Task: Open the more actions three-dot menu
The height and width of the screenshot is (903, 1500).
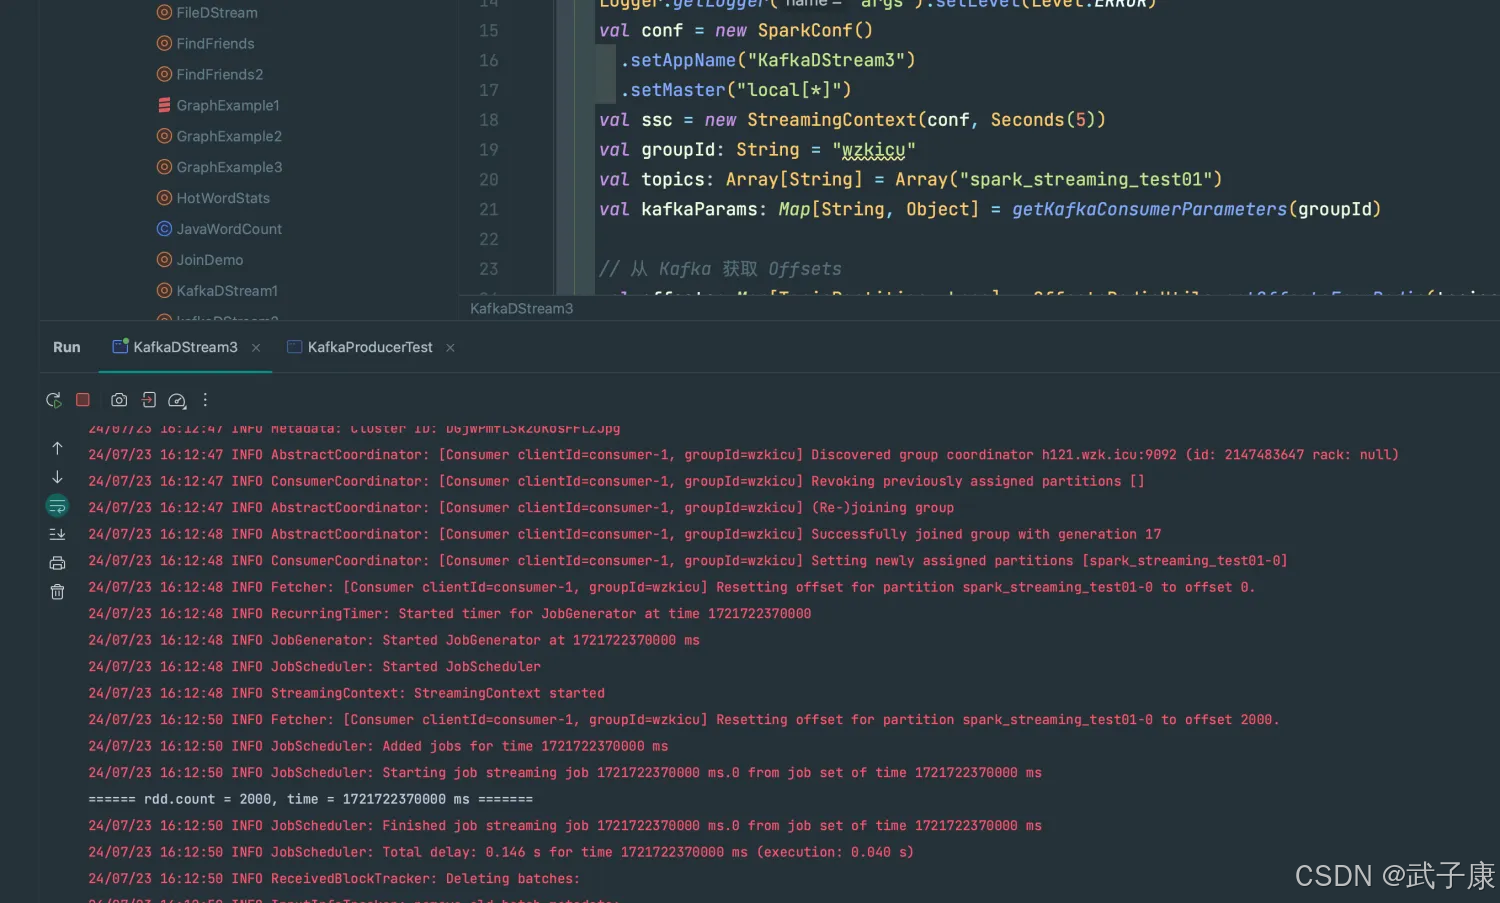Action: pos(205,400)
